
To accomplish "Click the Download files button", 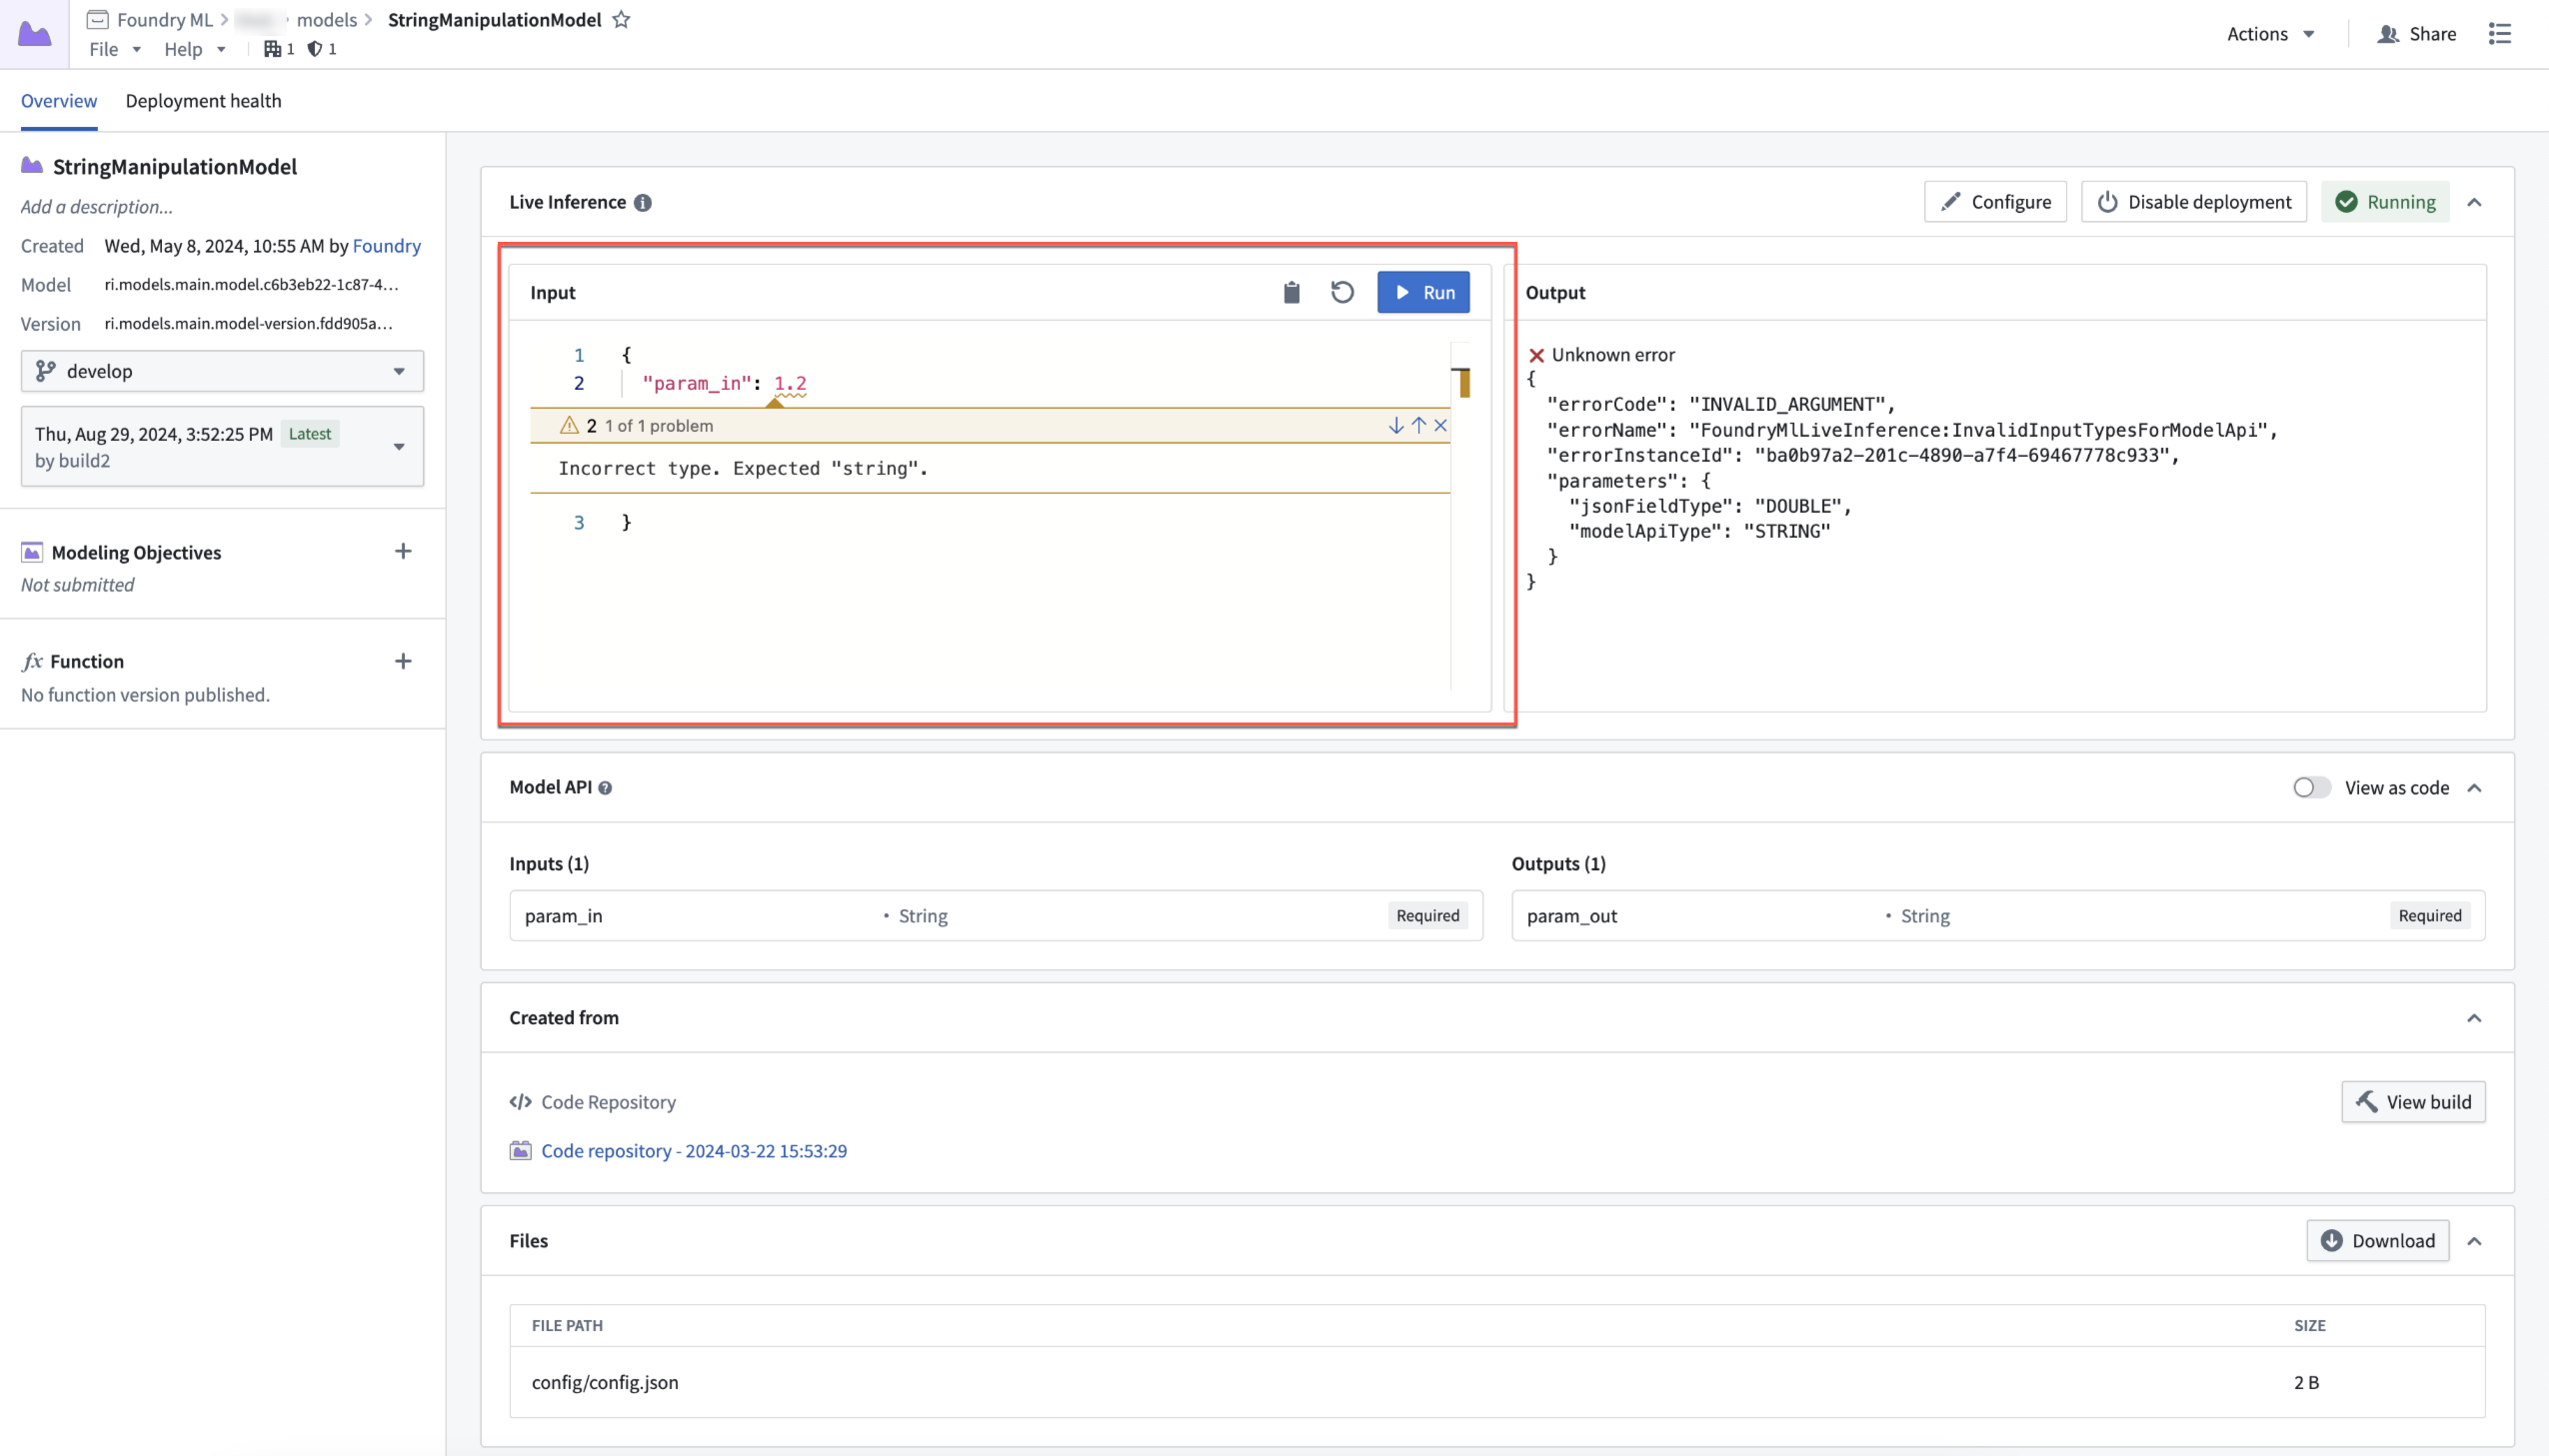I will click(2378, 1241).
